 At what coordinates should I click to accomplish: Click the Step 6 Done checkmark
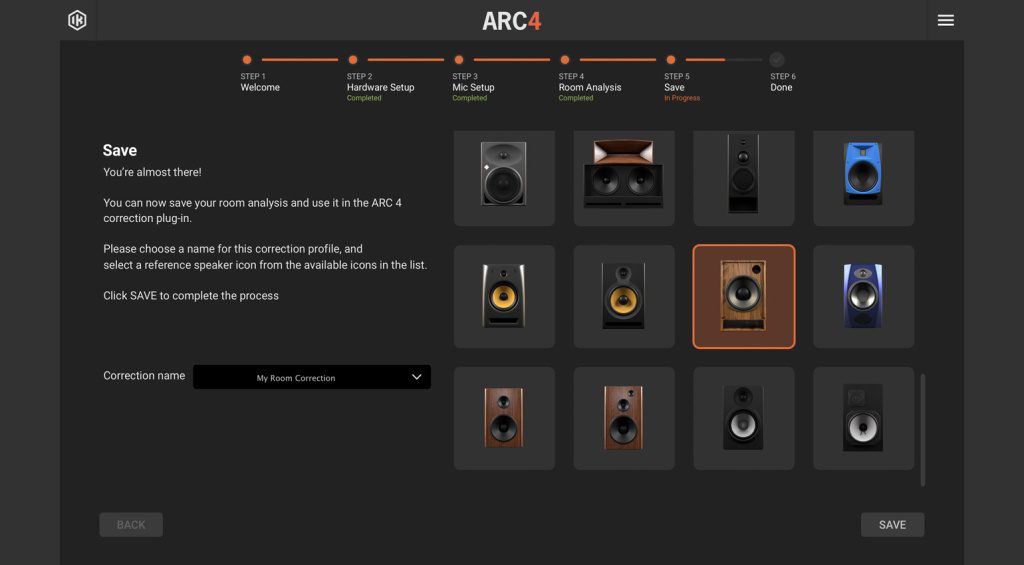pyautogui.click(x=777, y=60)
